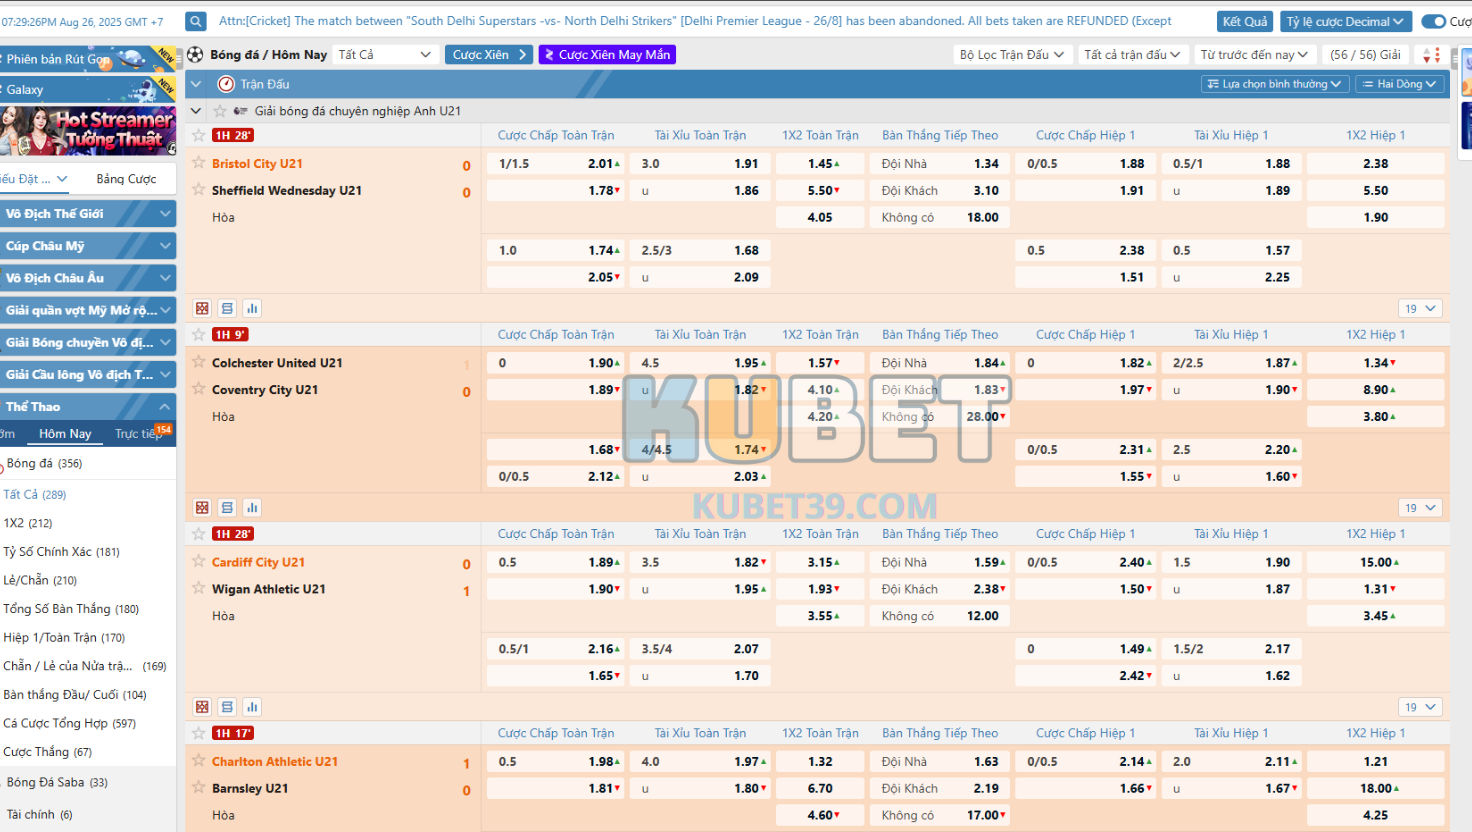
Task: Expand the Bộ Lọc Trận Đấu filter
Action: coord(1010,55)
